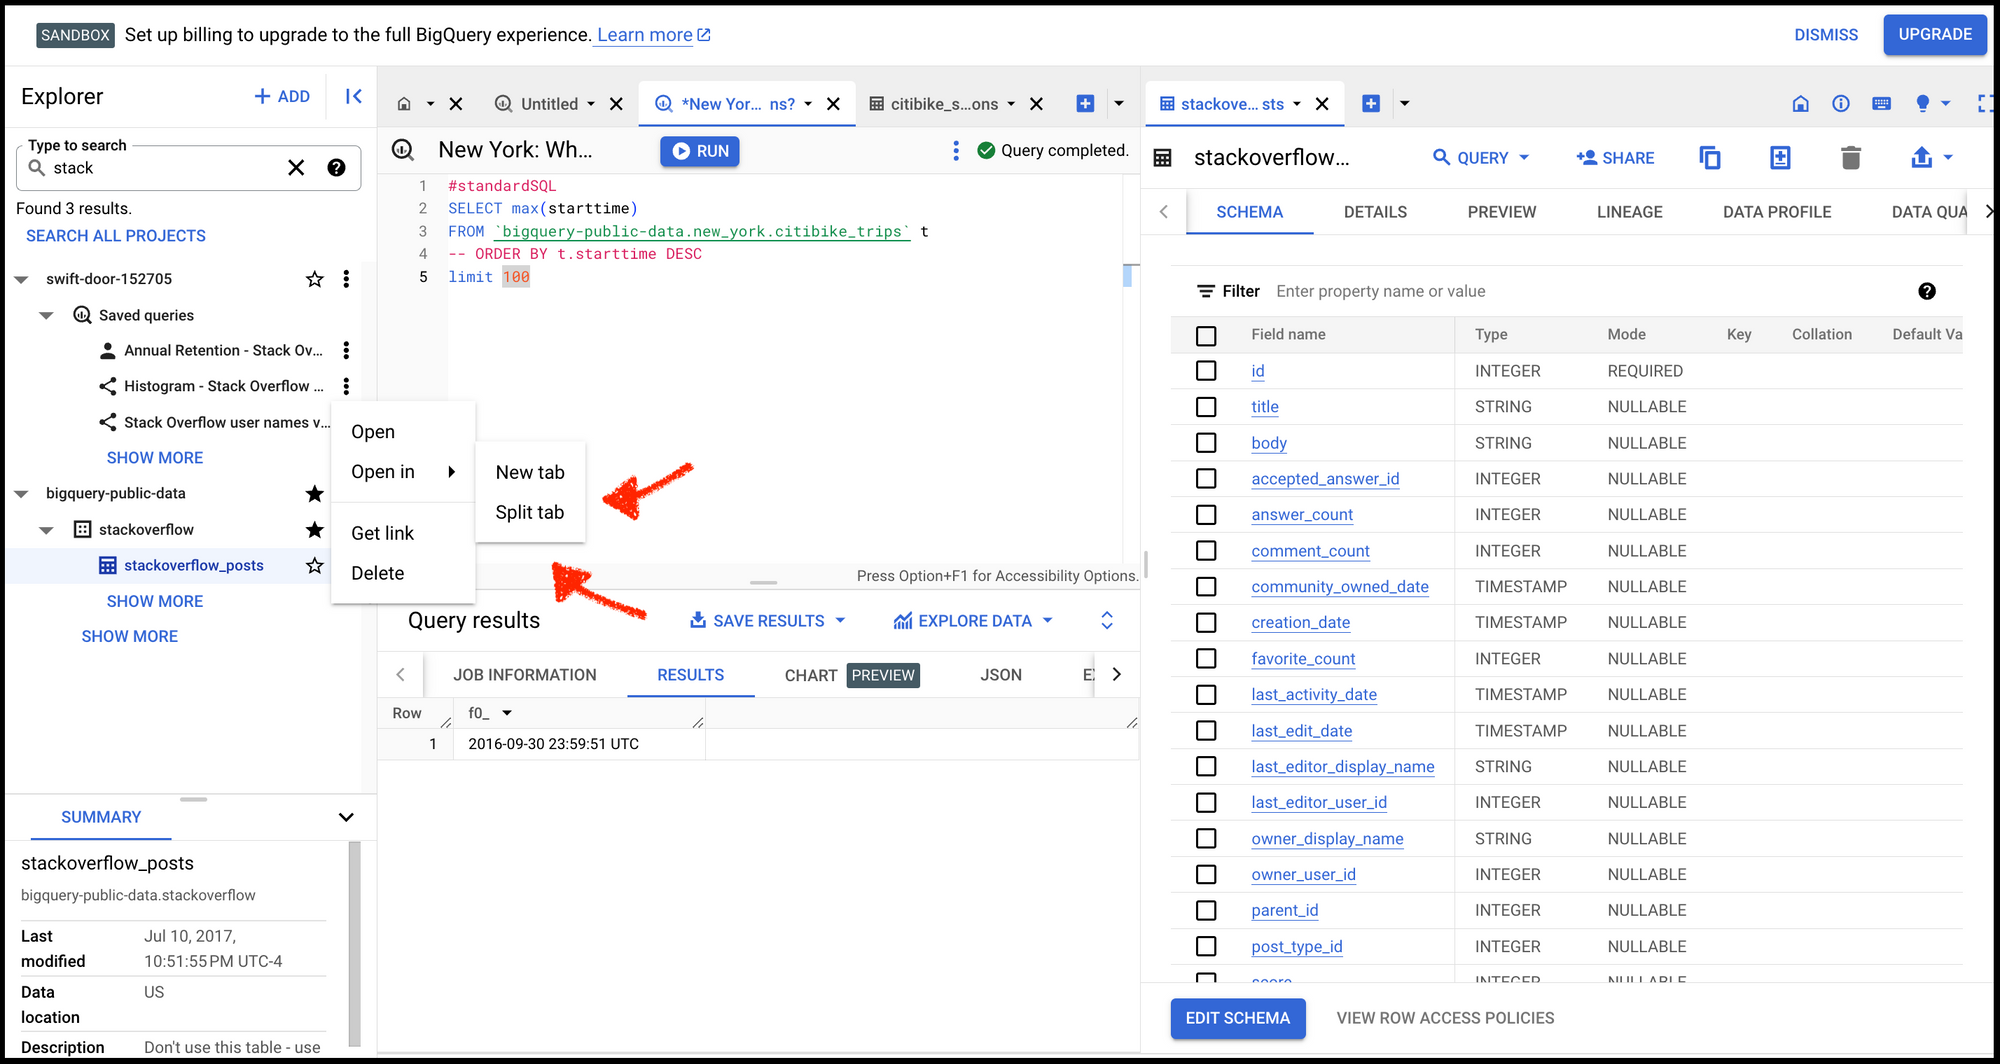Screen dimensions: 2000x1064
Task: Open the JOB INFORMATION results tab
Action: [524, 675]
